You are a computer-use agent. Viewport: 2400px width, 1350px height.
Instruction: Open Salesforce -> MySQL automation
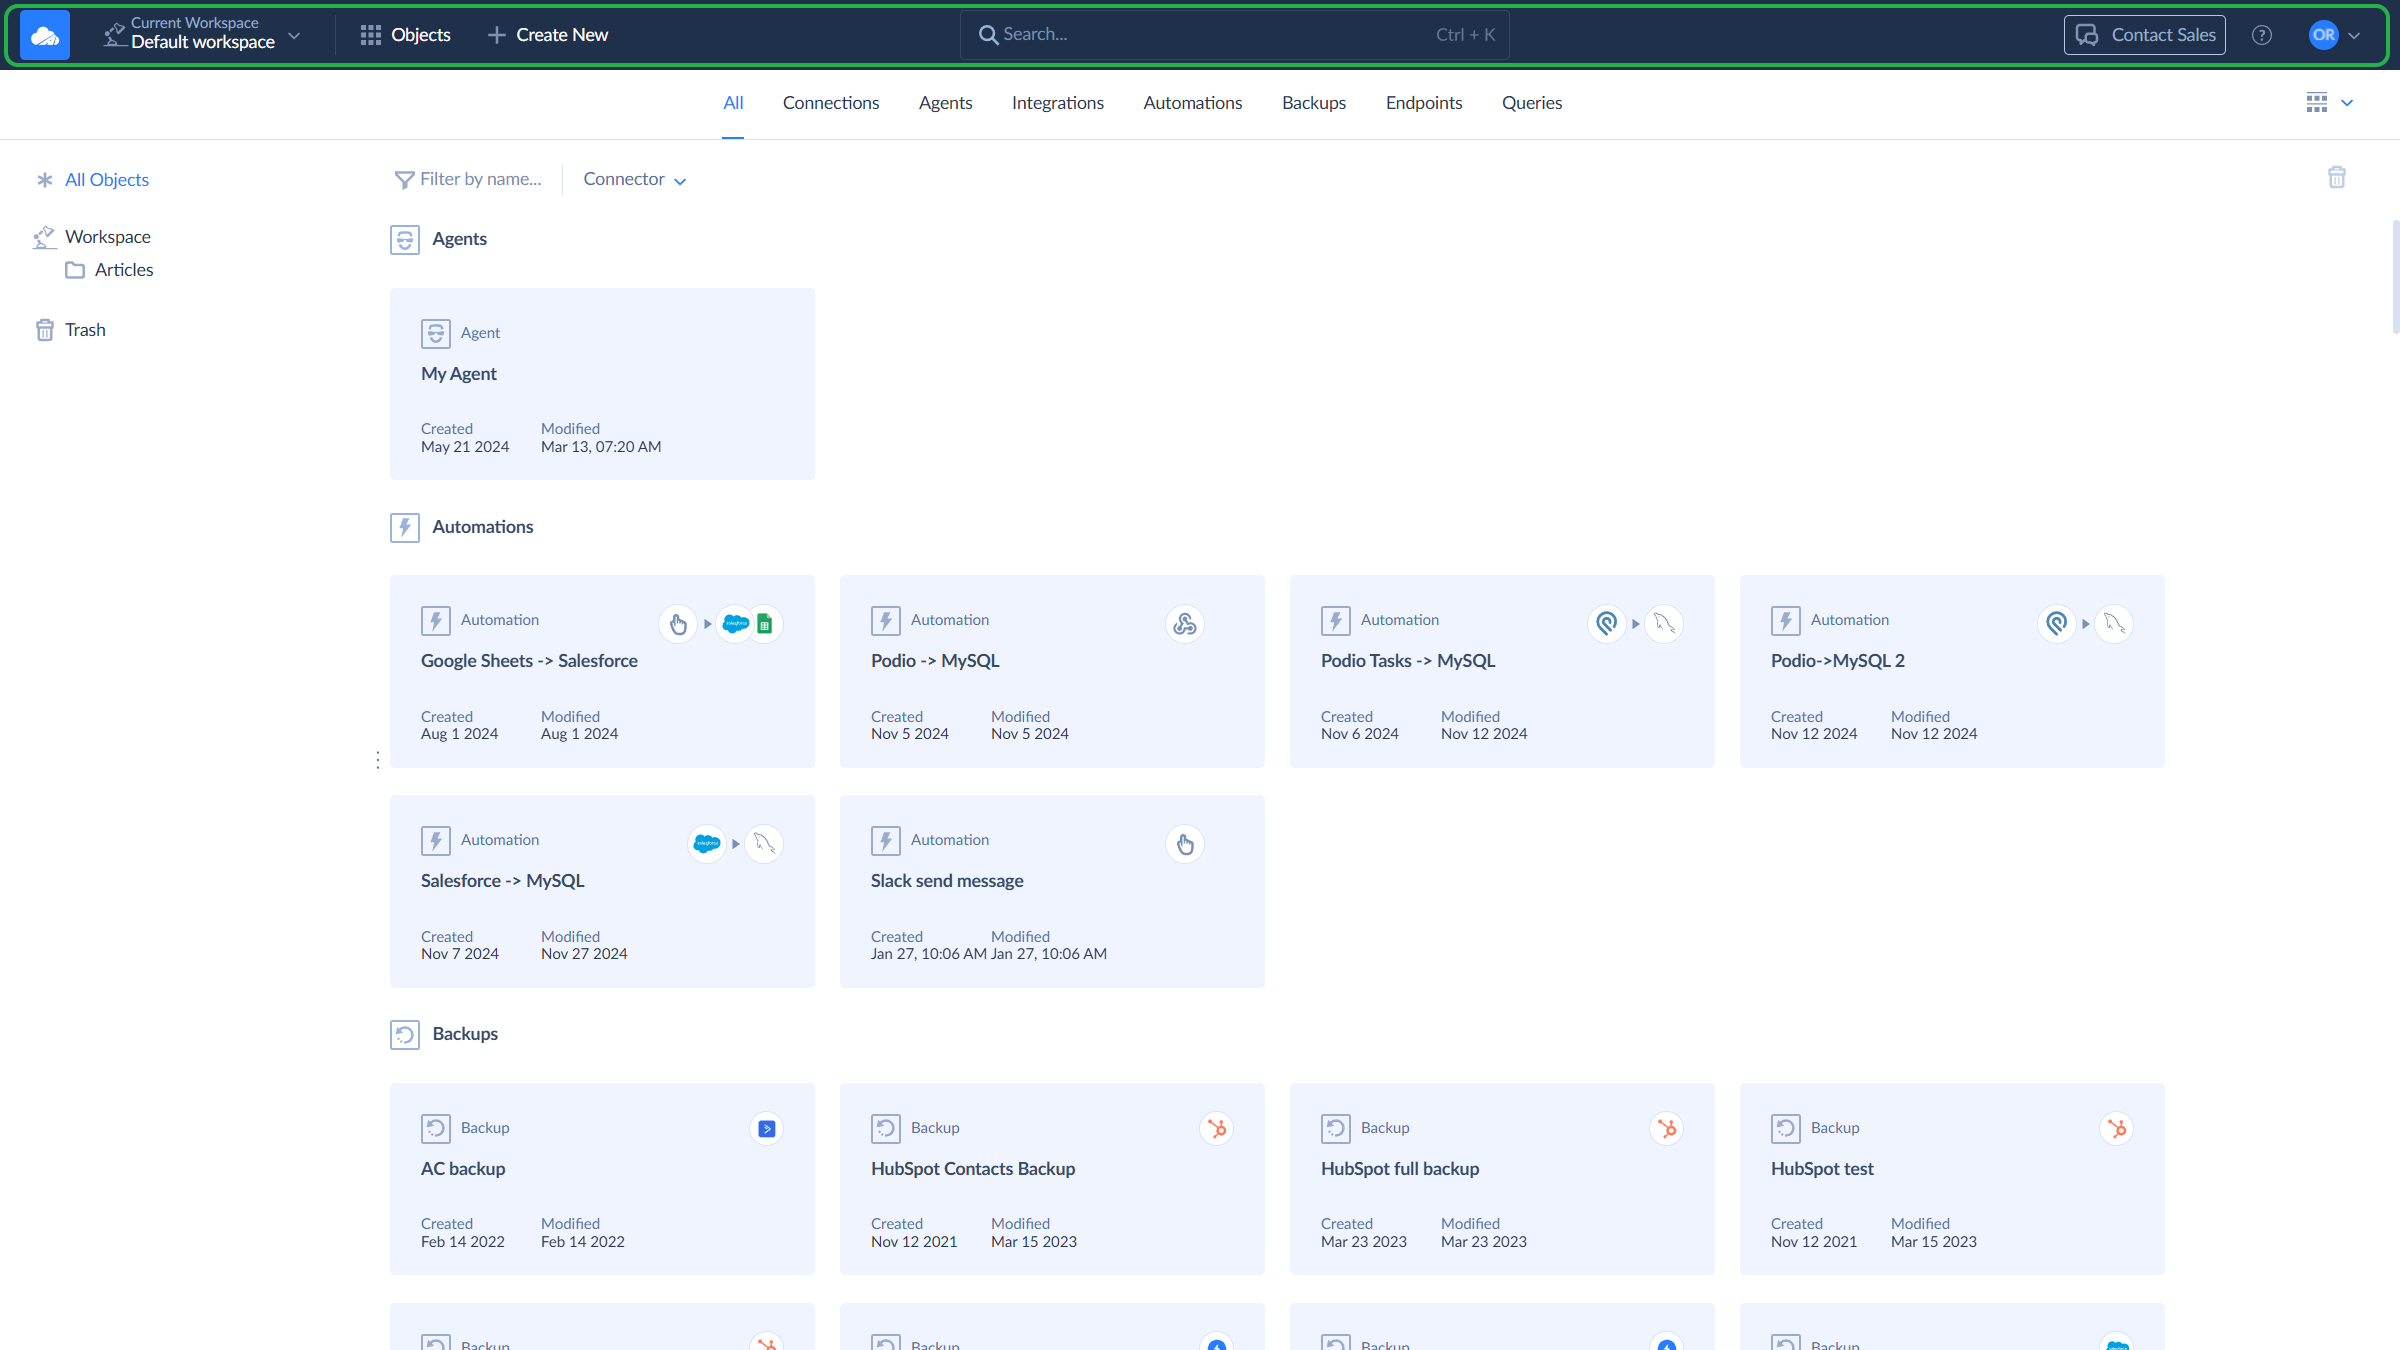(x=602, y=891)
